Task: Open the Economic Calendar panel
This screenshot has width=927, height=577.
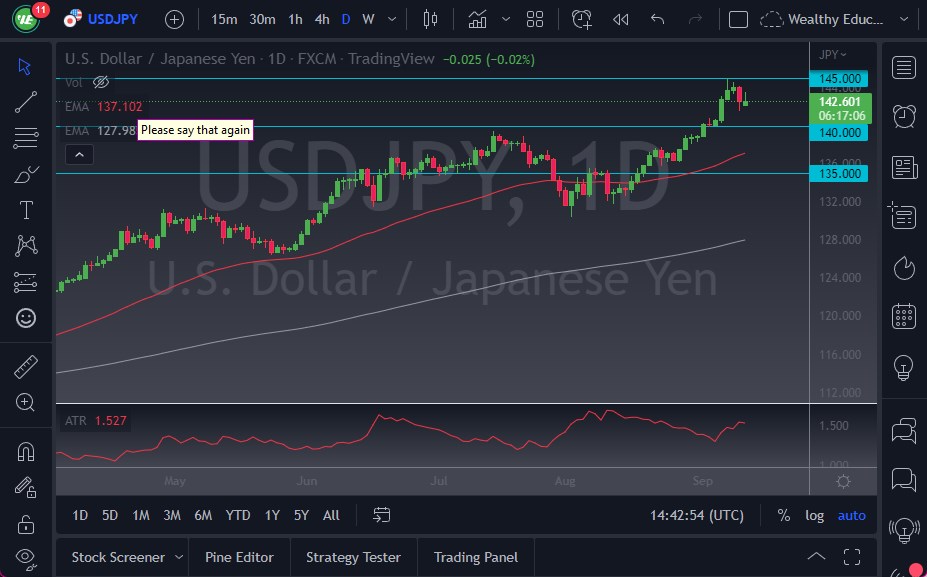Action: 903,315
